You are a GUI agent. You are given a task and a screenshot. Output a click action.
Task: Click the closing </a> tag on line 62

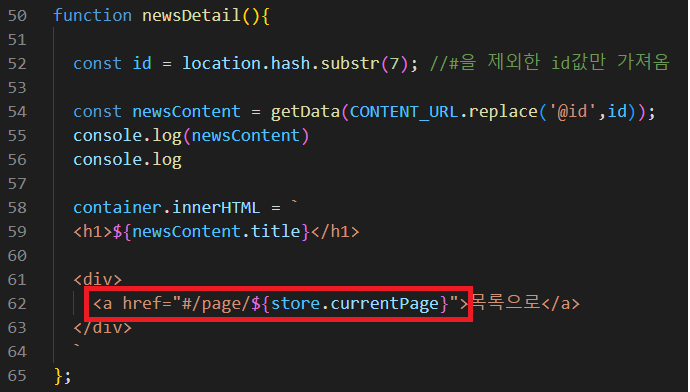tap(561, 304)
